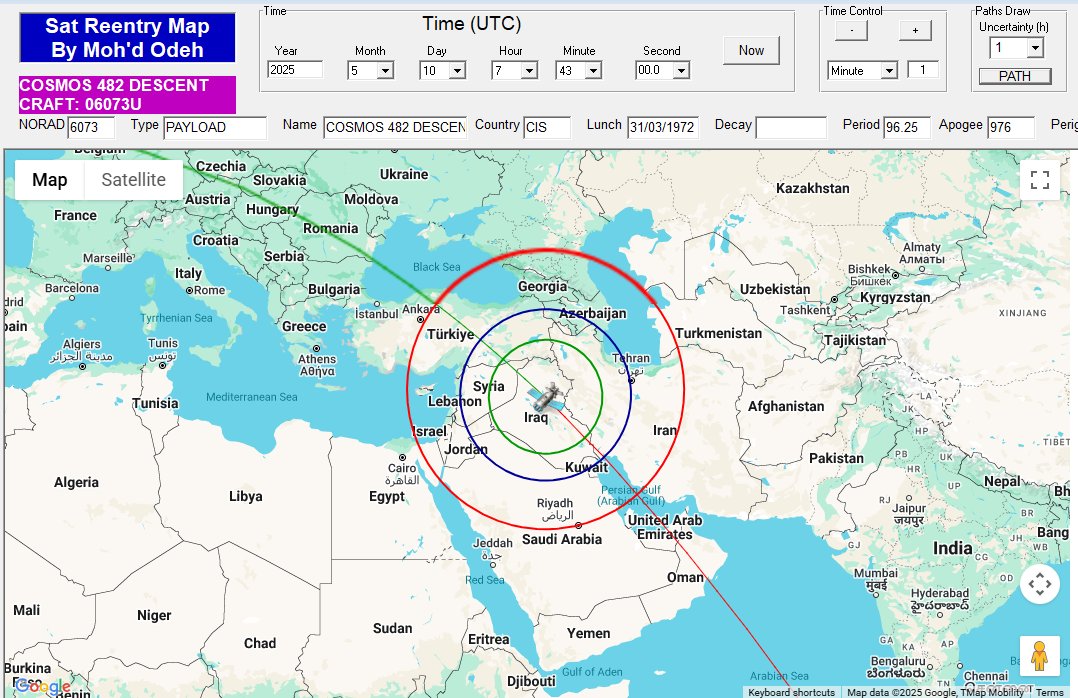Switch to Satellite map view
1078x698 pixels.
coord(133,180)
